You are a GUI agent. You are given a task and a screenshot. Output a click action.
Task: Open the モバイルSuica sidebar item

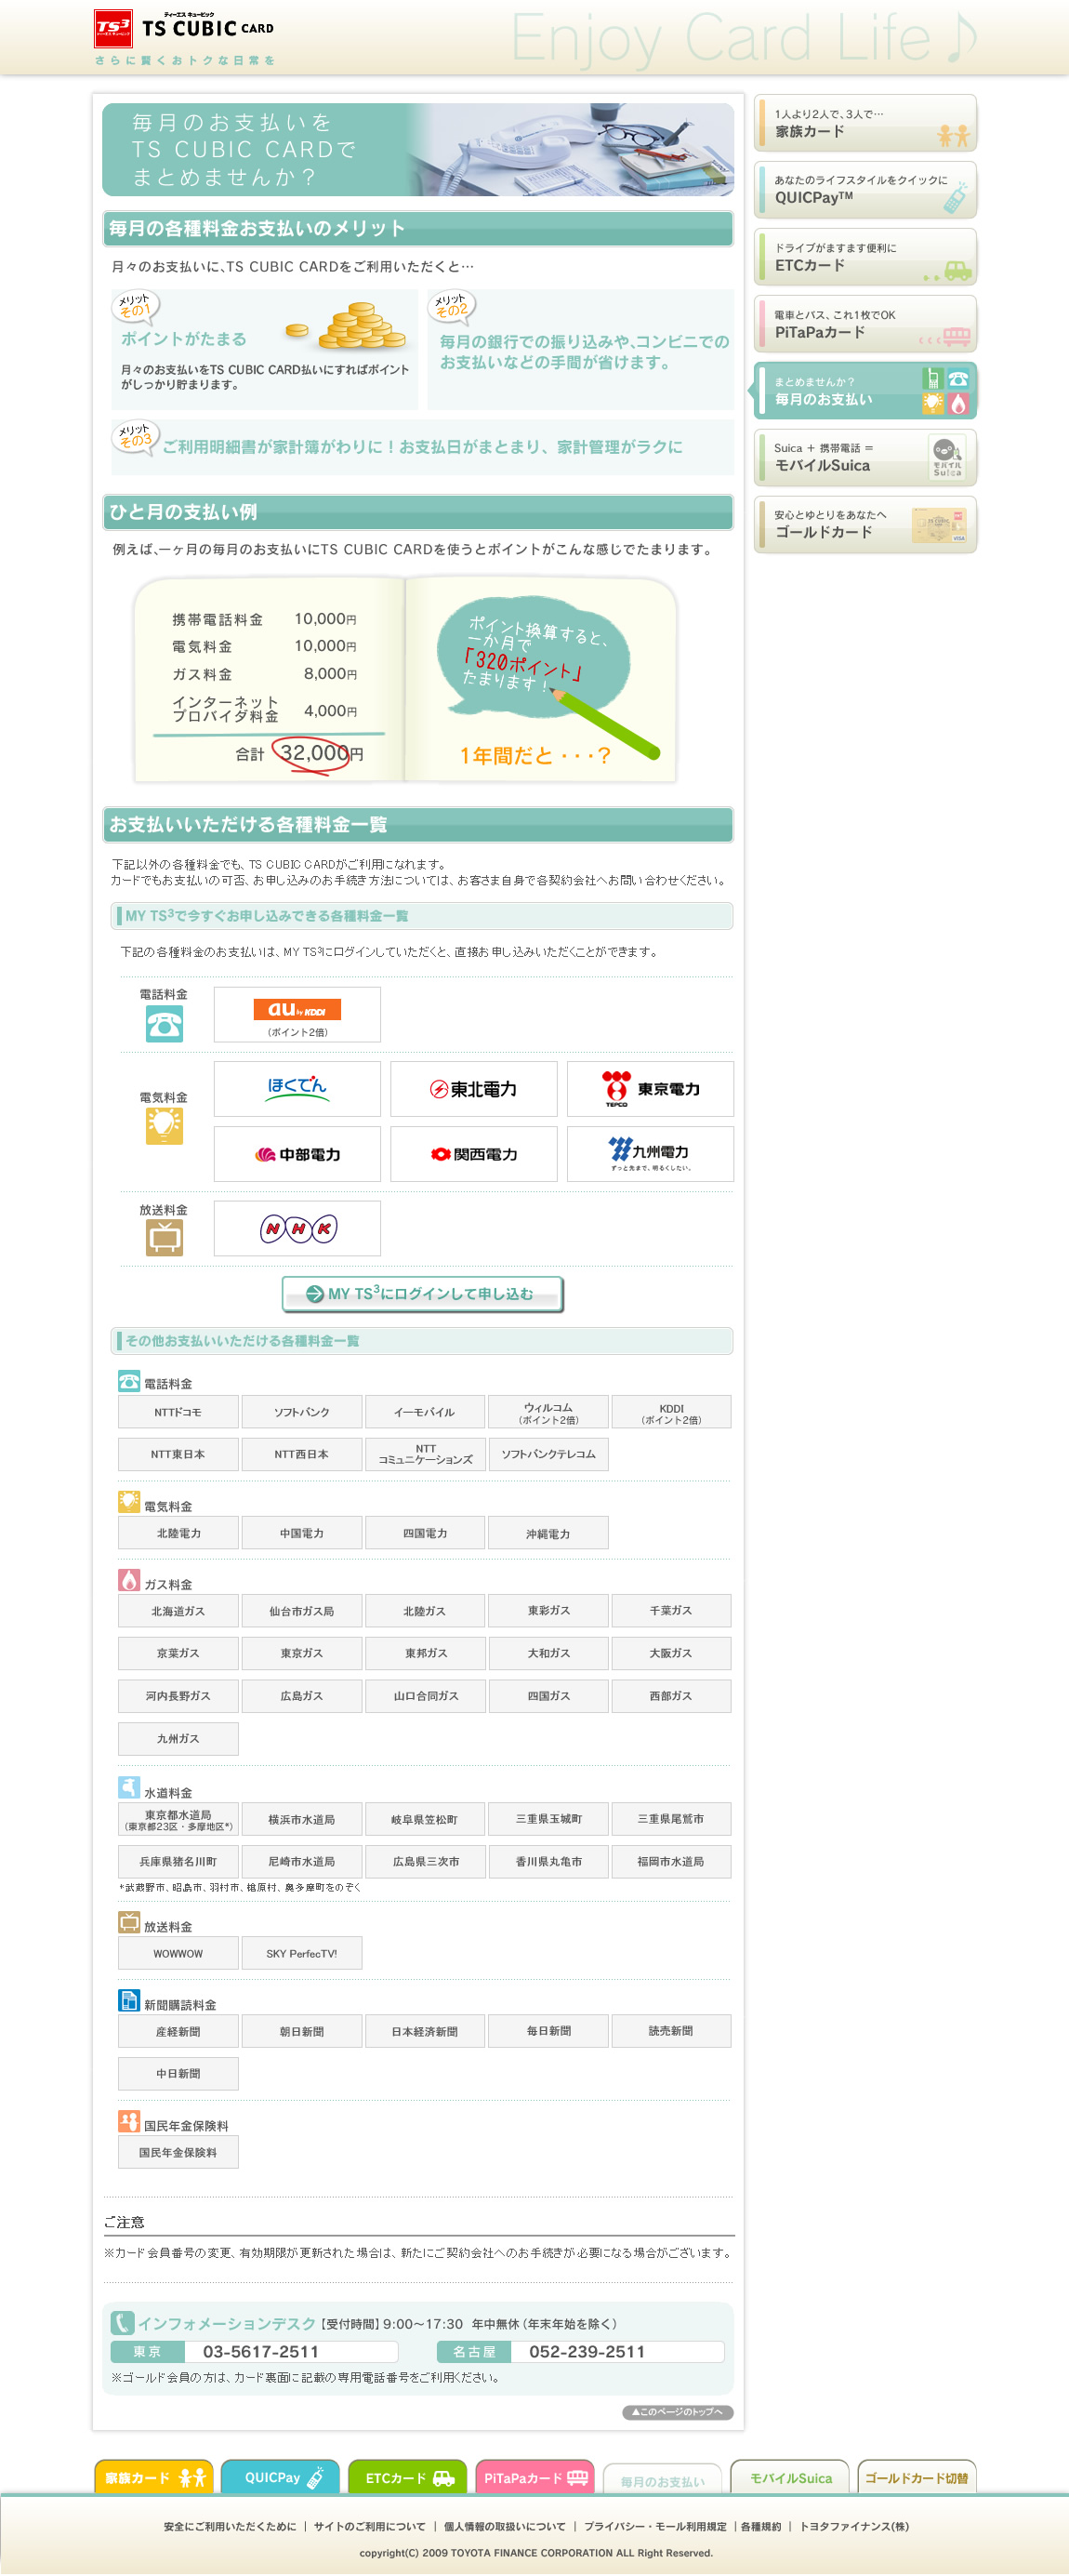pyautogui.click(x=865, y=458)
